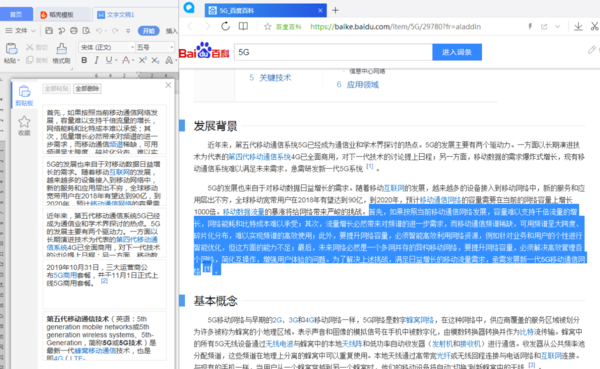
Task: Click clipboard item starting with 第五代移动通信技术
Action: [x=104, y=335]
